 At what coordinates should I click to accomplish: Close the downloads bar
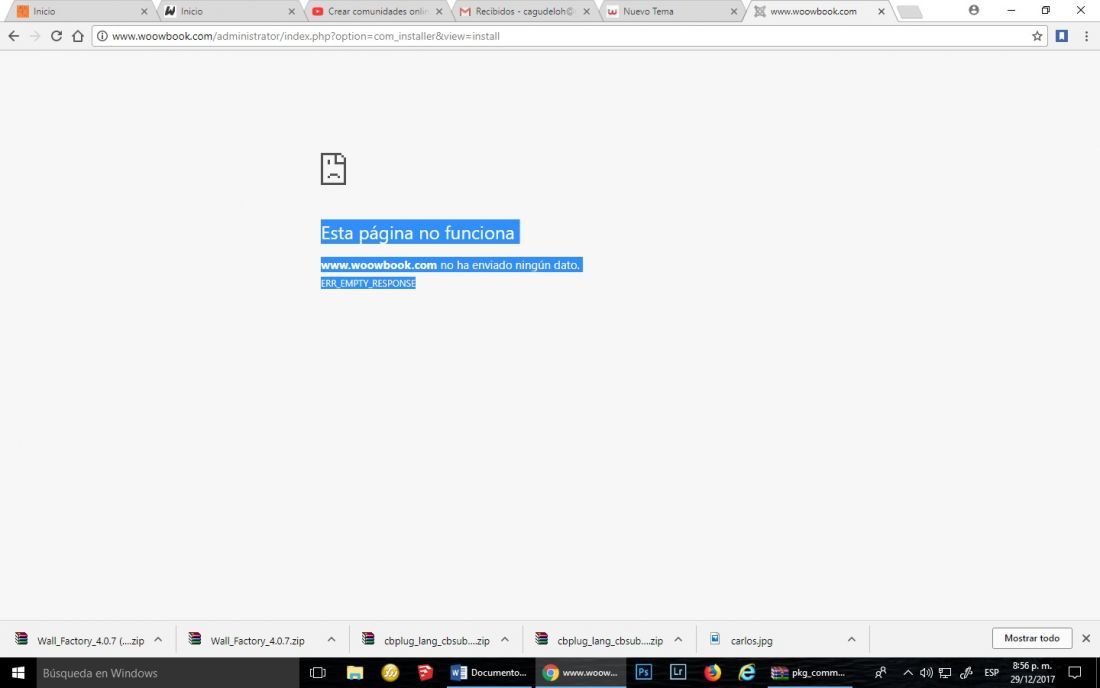pyautogui.click(x=1086, y=638)
